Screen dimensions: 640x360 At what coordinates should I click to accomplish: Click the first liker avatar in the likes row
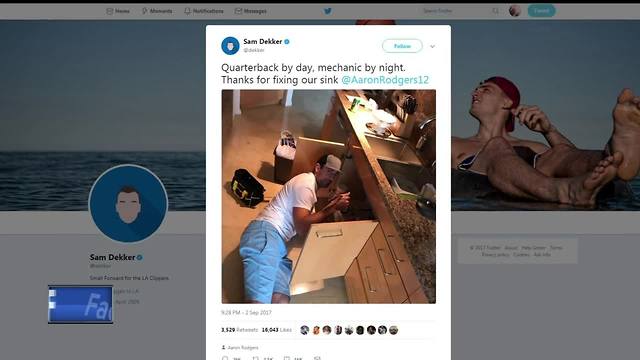click(304, 330)
